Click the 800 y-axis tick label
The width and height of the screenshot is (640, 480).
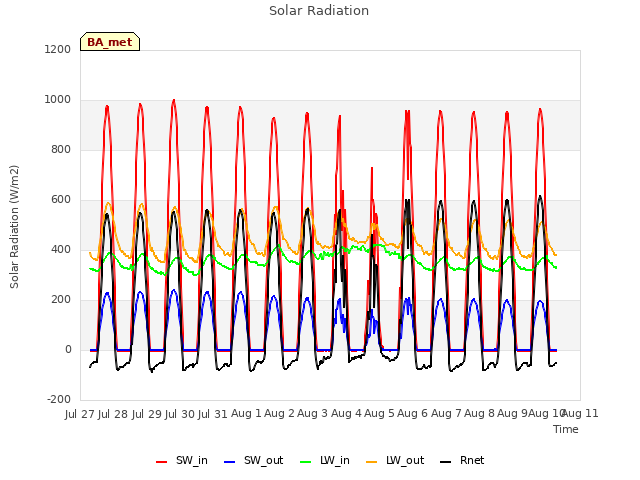point(61,150)
